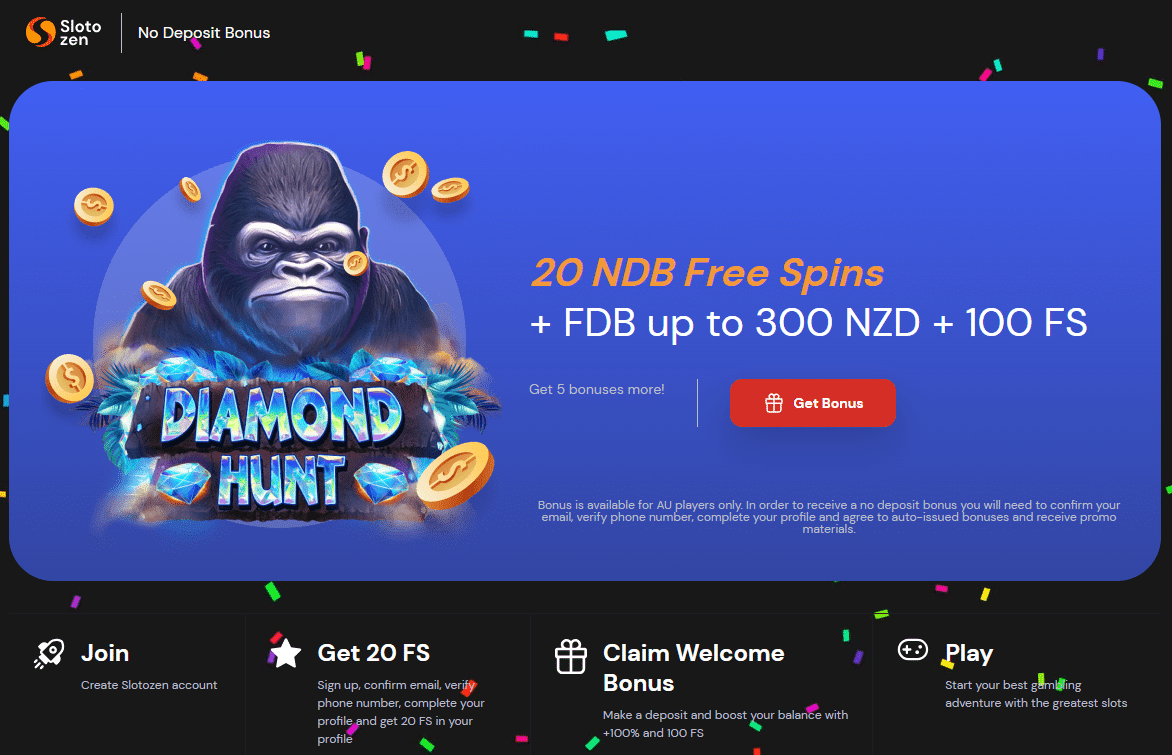Click the rocket icon beside Join
Screen dimensions: 1172x755
pyautogui.click(x=49, y=654)
